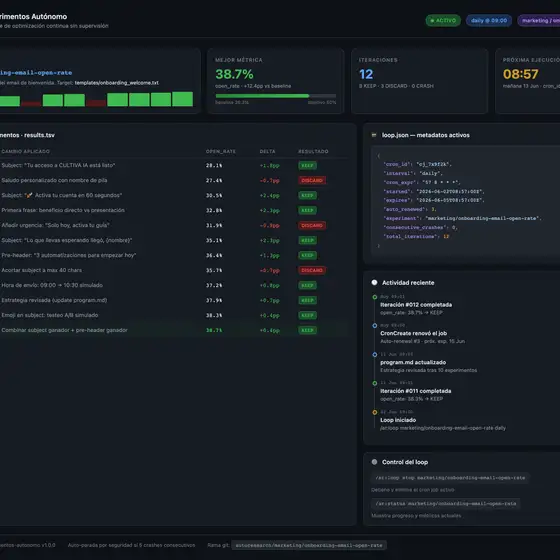Open the 'Iteración #011 completada' activity entry
The width and height of the screenshot is (560, 560).
[416, 391]
